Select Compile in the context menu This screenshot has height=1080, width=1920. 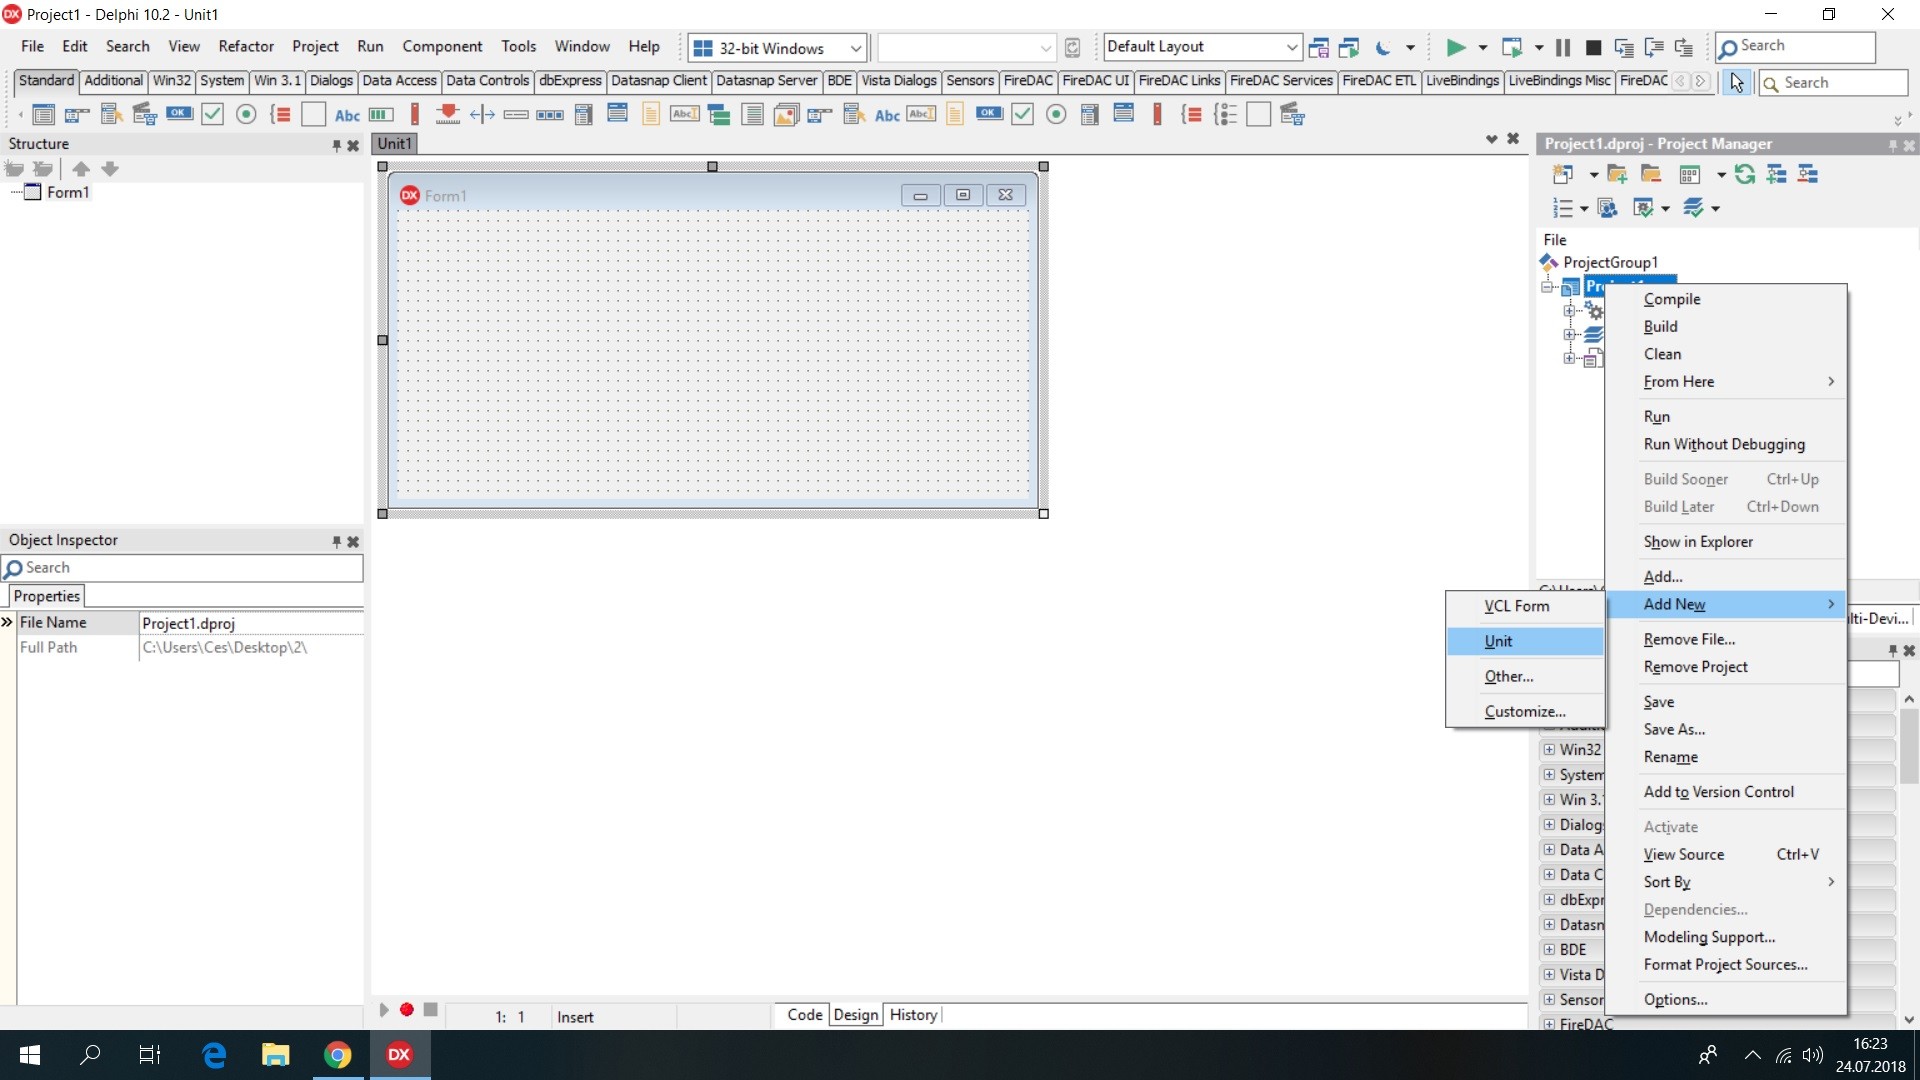click(1726, 299)
